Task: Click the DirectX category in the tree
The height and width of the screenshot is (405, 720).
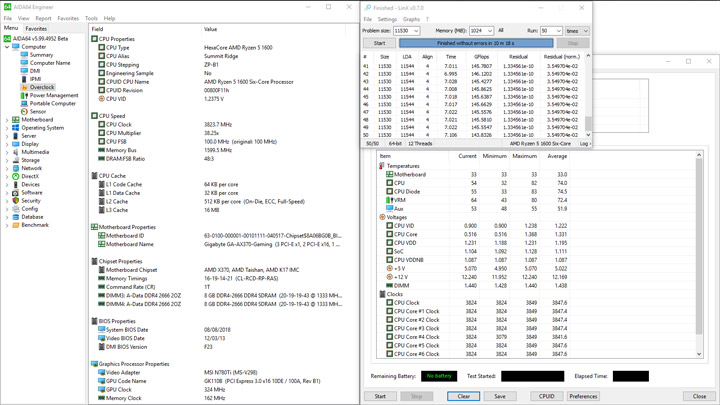Action: tap(30, 176)
